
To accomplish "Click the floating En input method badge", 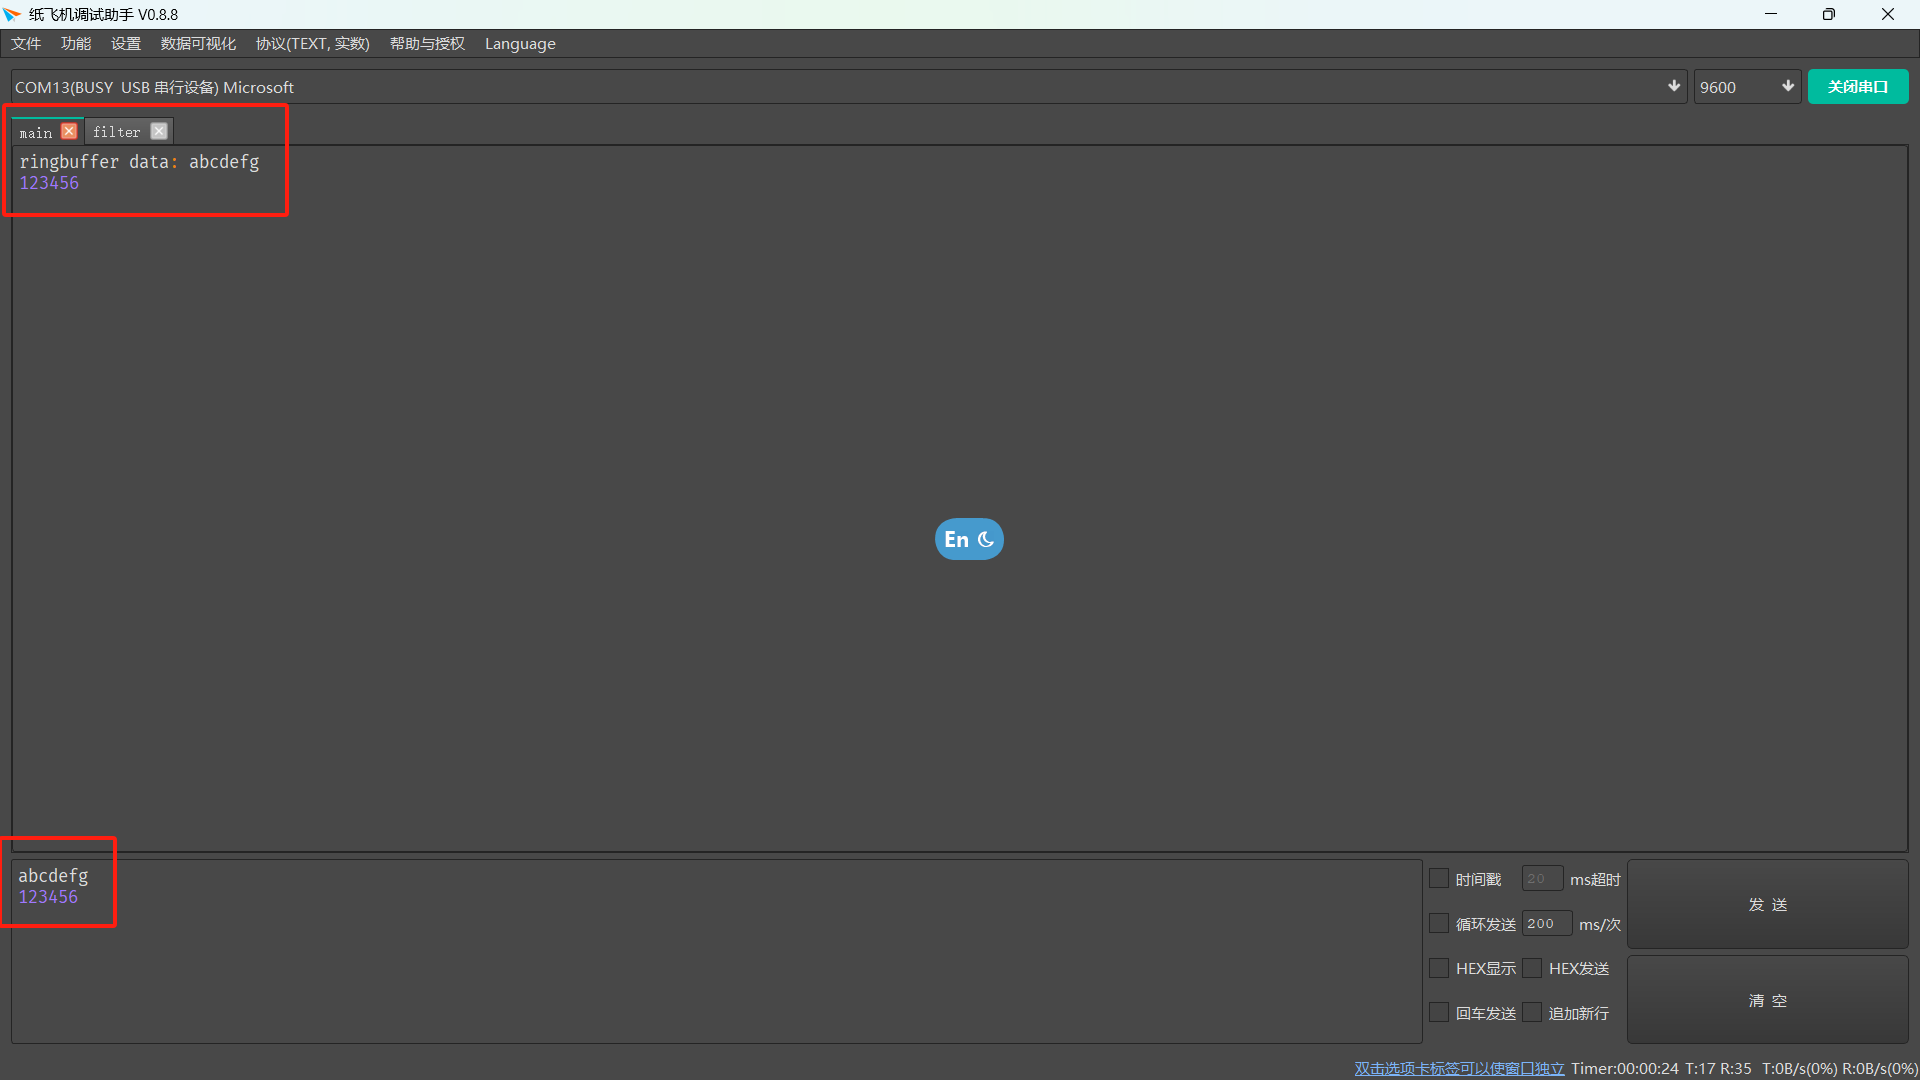I will pyautogui.click(x=968, y=539).
